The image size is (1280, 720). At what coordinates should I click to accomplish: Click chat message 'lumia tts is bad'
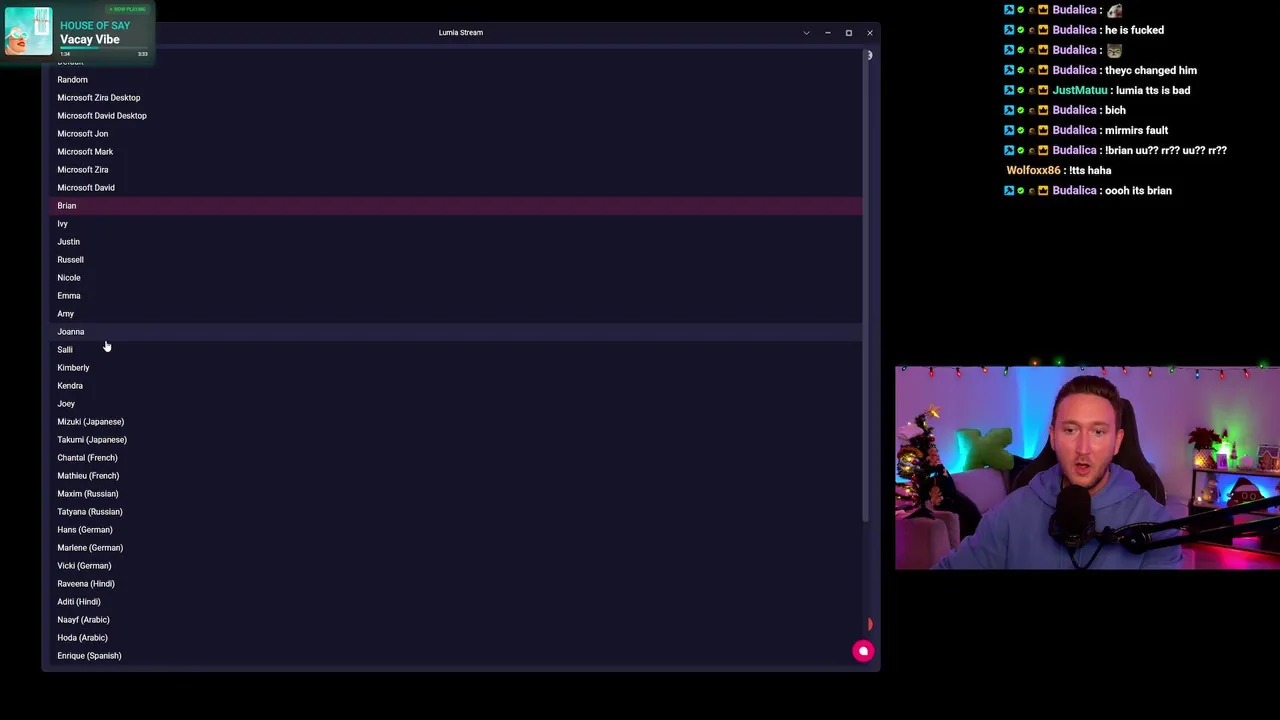tap(1153, 90)
